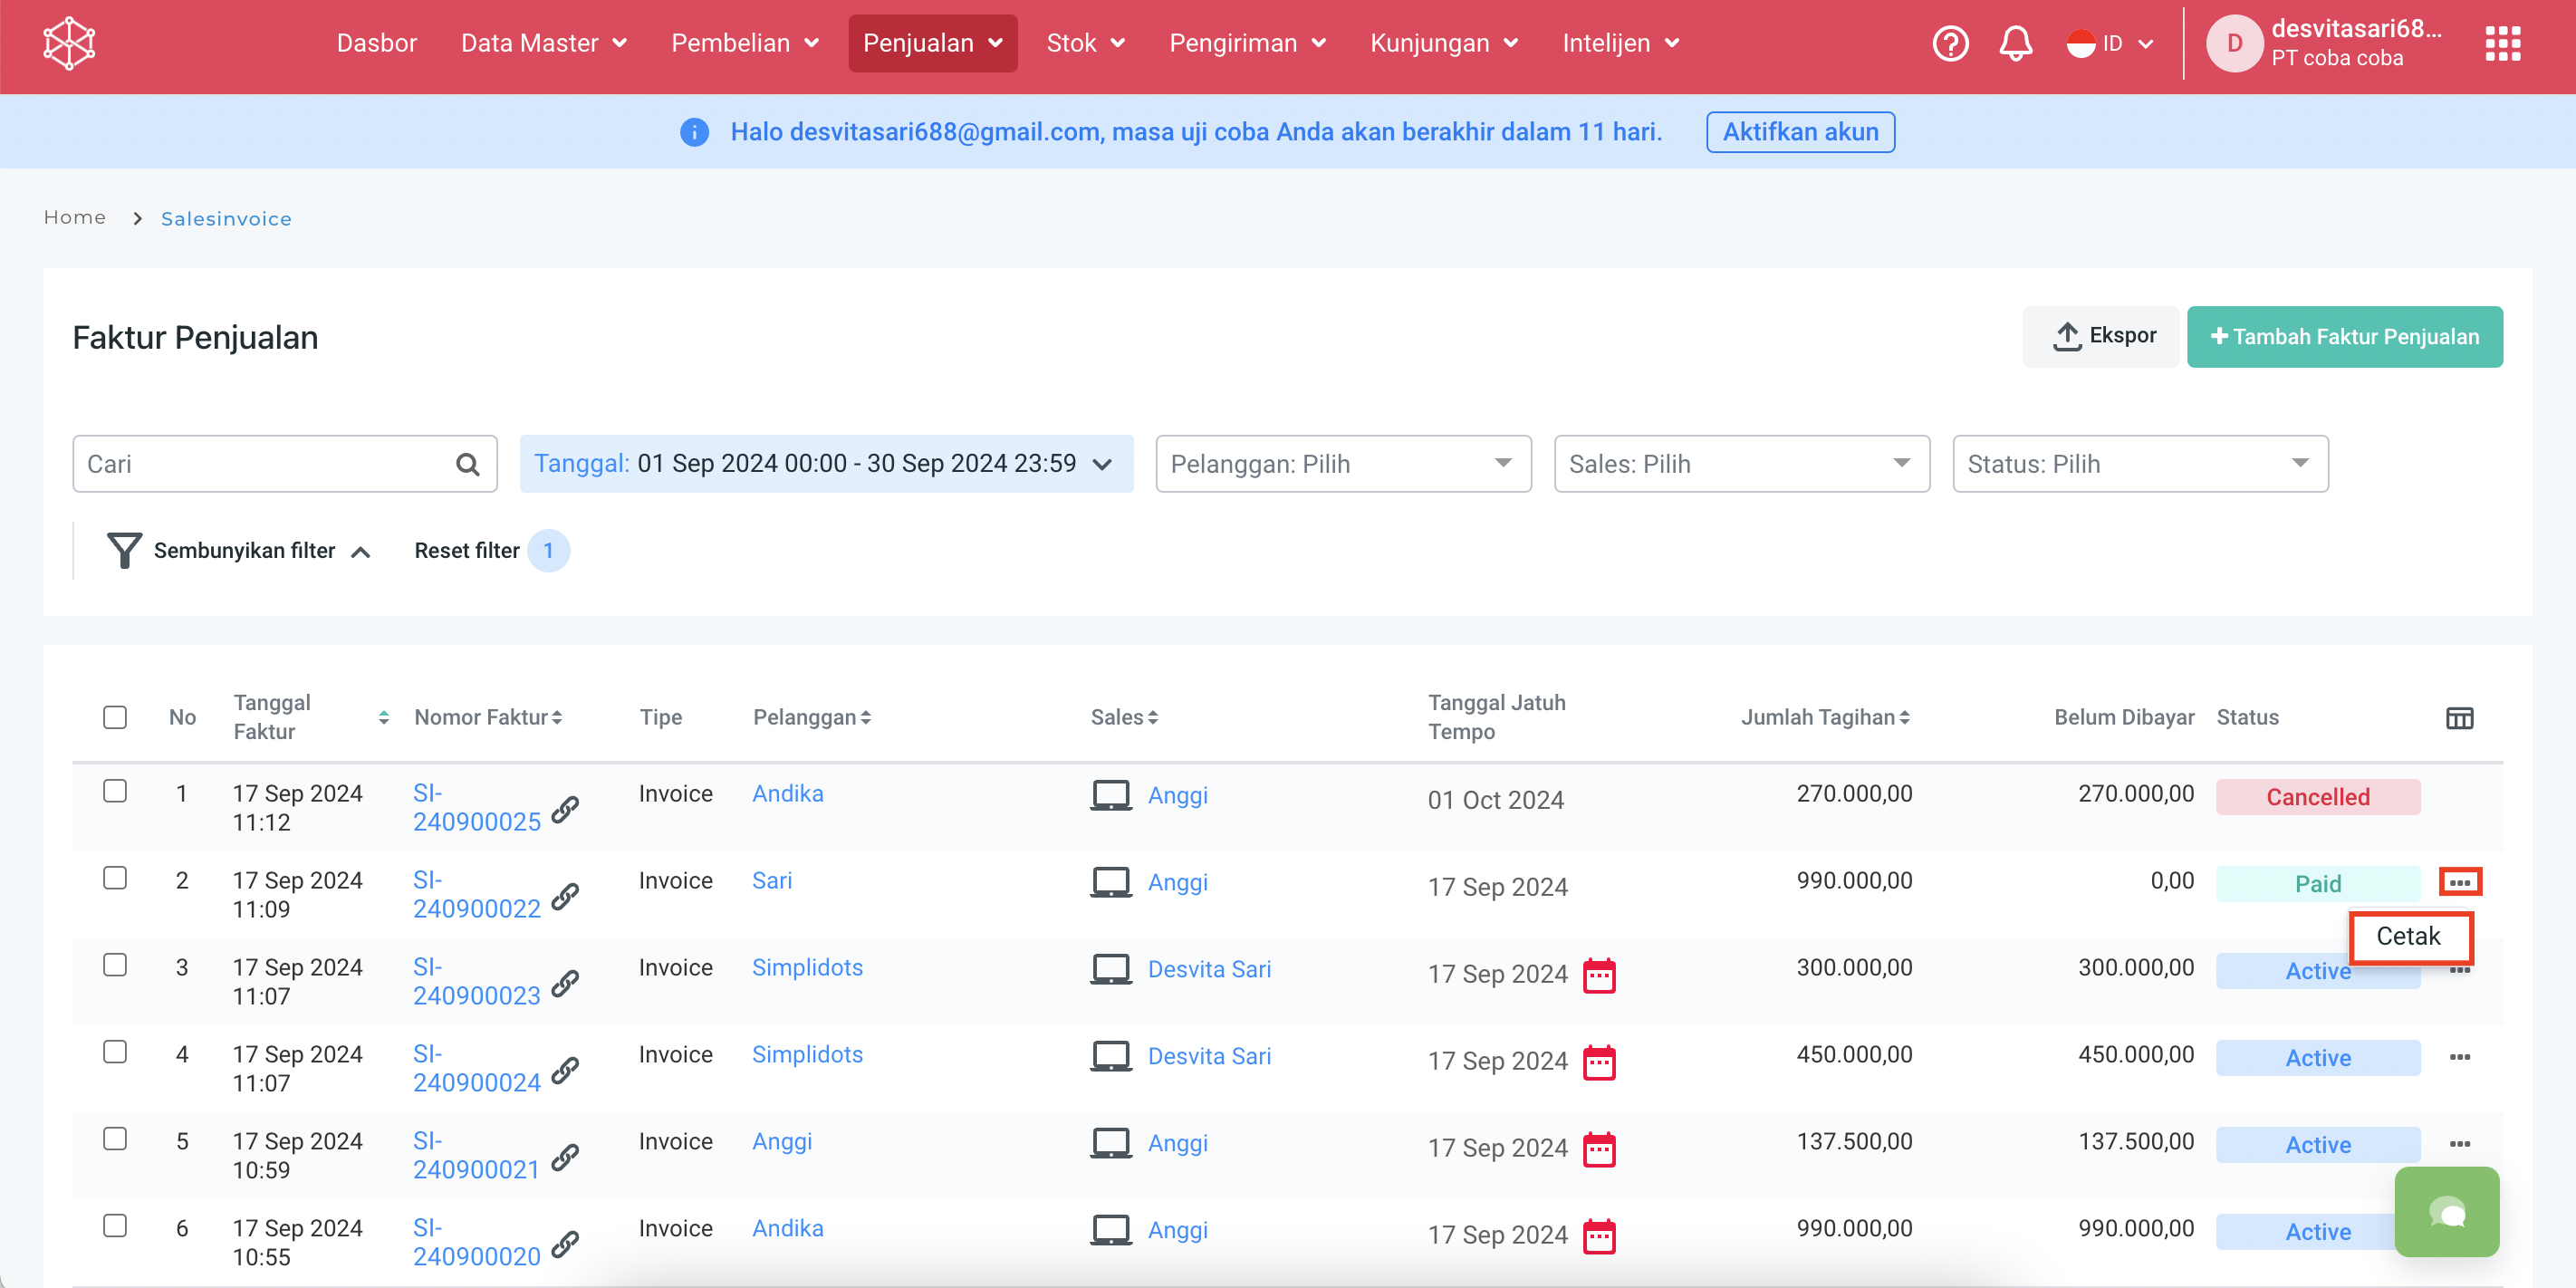
Task: Click the column settings table icon
Action: point(2459,718)
